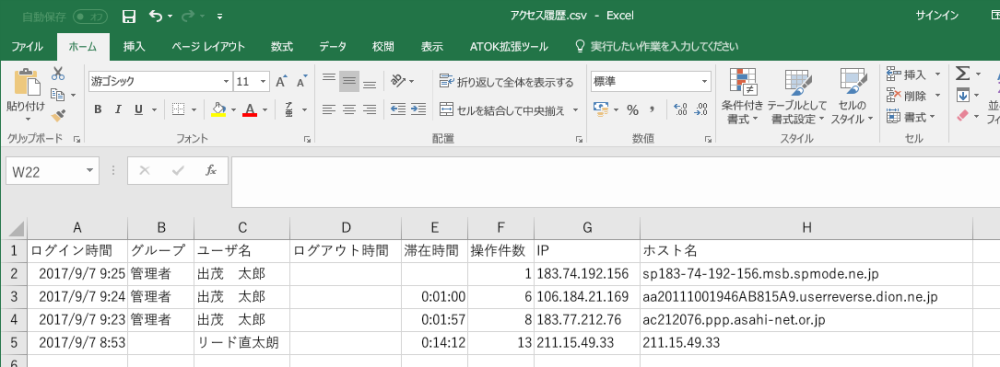This screenshot has width=1000, height=367.
Task: Click the Increase Indent icon
Action: (418, 110)
